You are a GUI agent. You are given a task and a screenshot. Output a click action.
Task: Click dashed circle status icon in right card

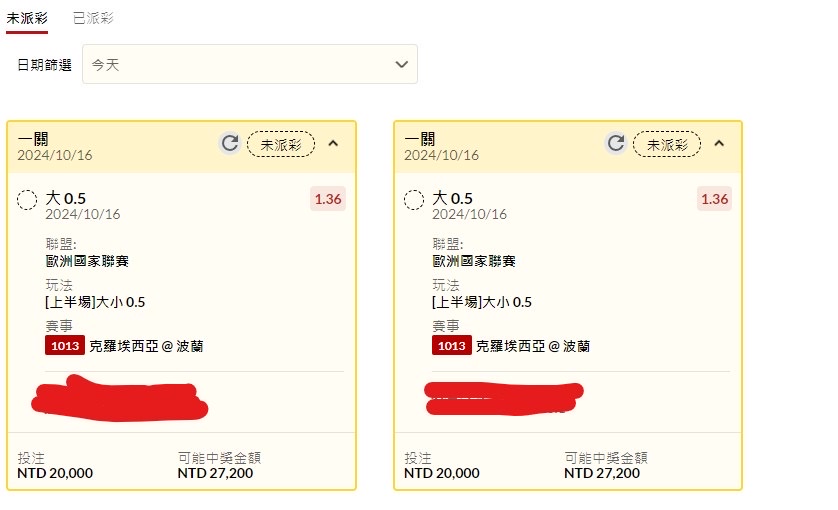coord(414,200)
